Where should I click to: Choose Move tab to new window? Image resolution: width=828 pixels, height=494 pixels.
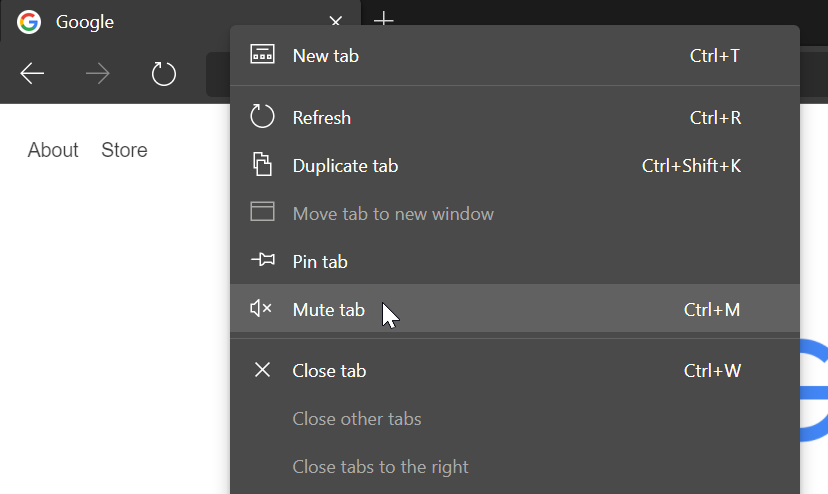(393, 214)
